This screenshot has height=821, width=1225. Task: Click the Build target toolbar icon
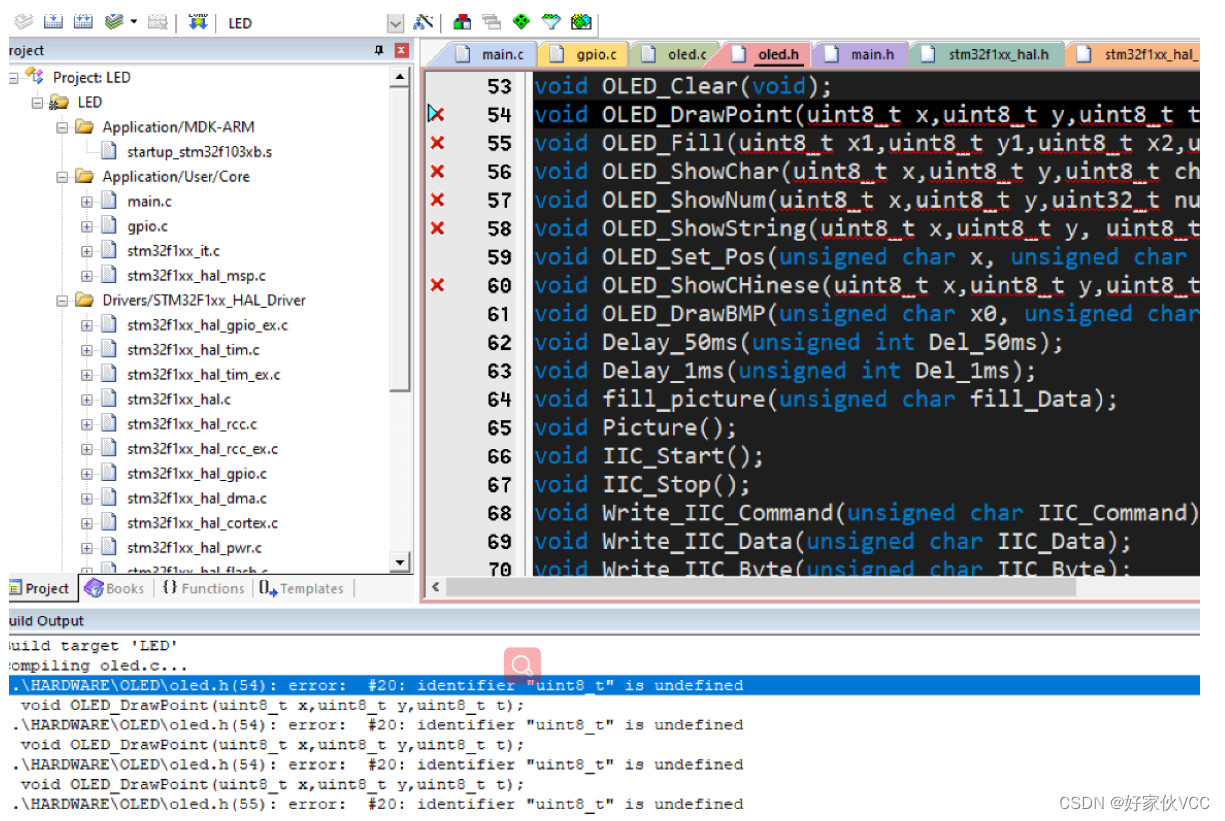tap(54, 21)
